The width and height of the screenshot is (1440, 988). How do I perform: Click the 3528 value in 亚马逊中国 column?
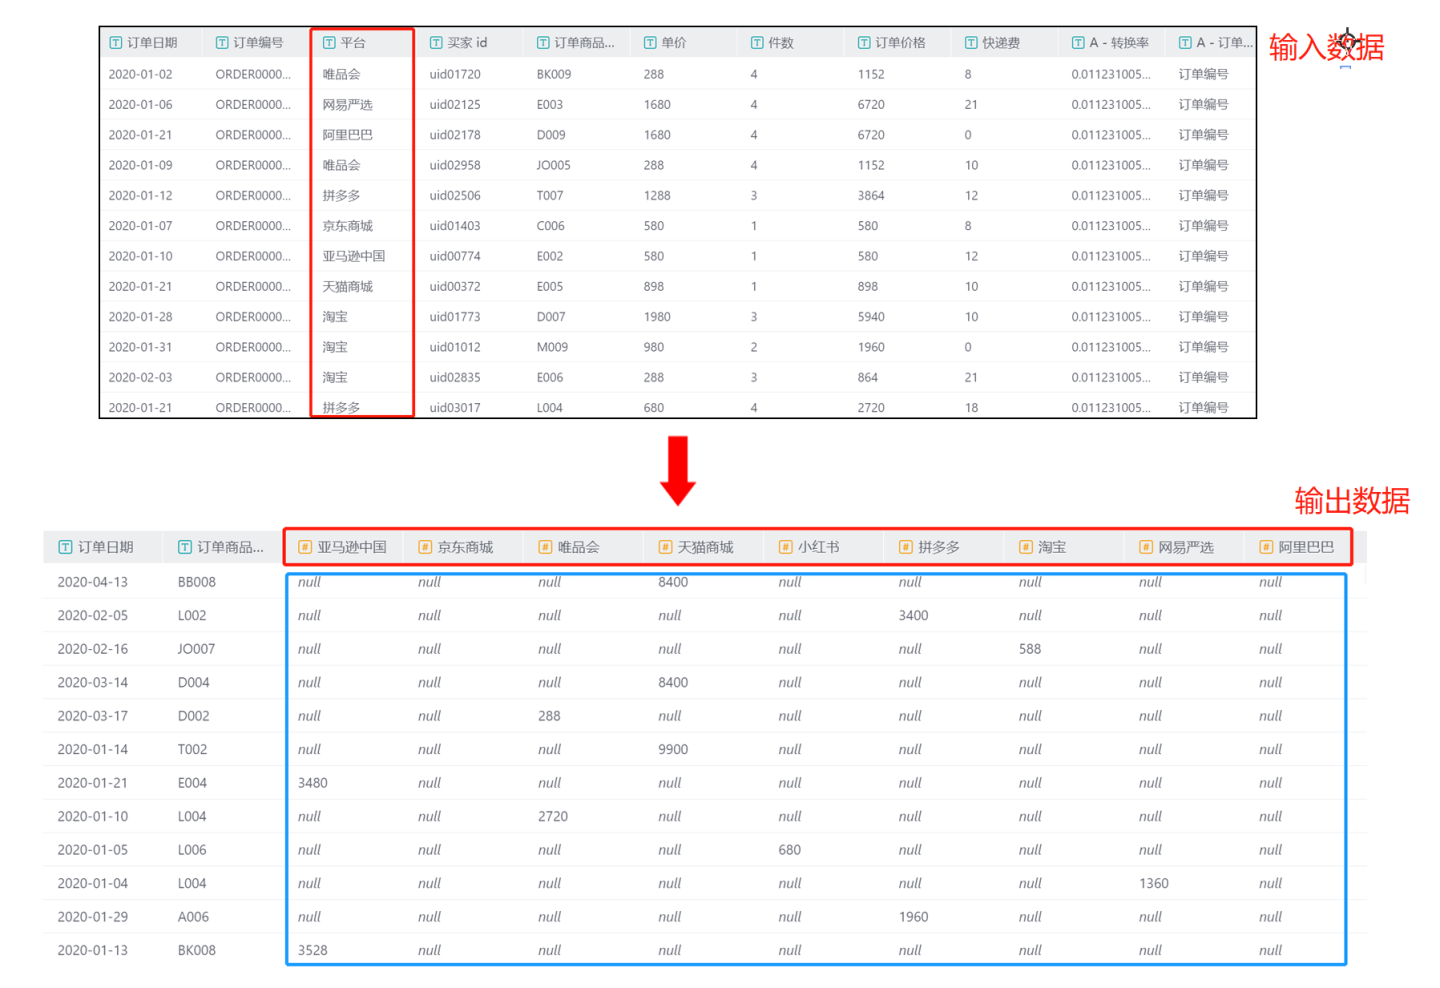point(312,950)
